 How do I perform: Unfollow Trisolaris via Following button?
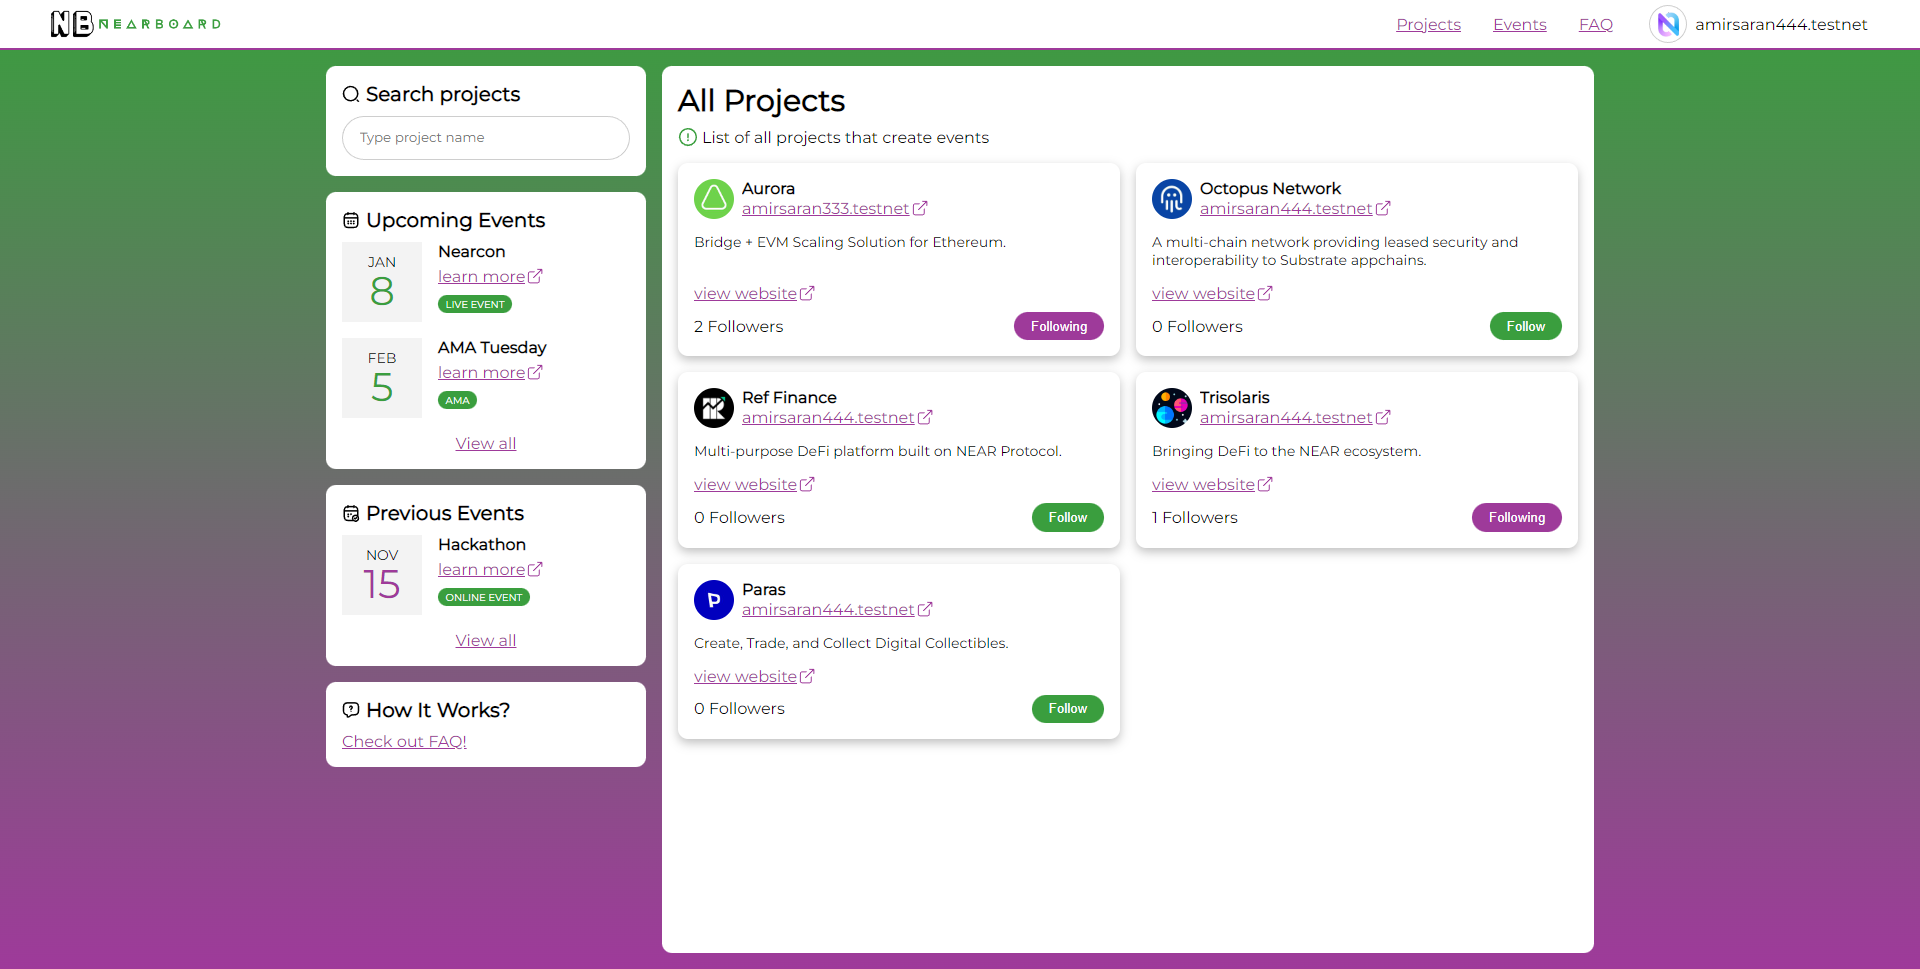point(1517,517)
